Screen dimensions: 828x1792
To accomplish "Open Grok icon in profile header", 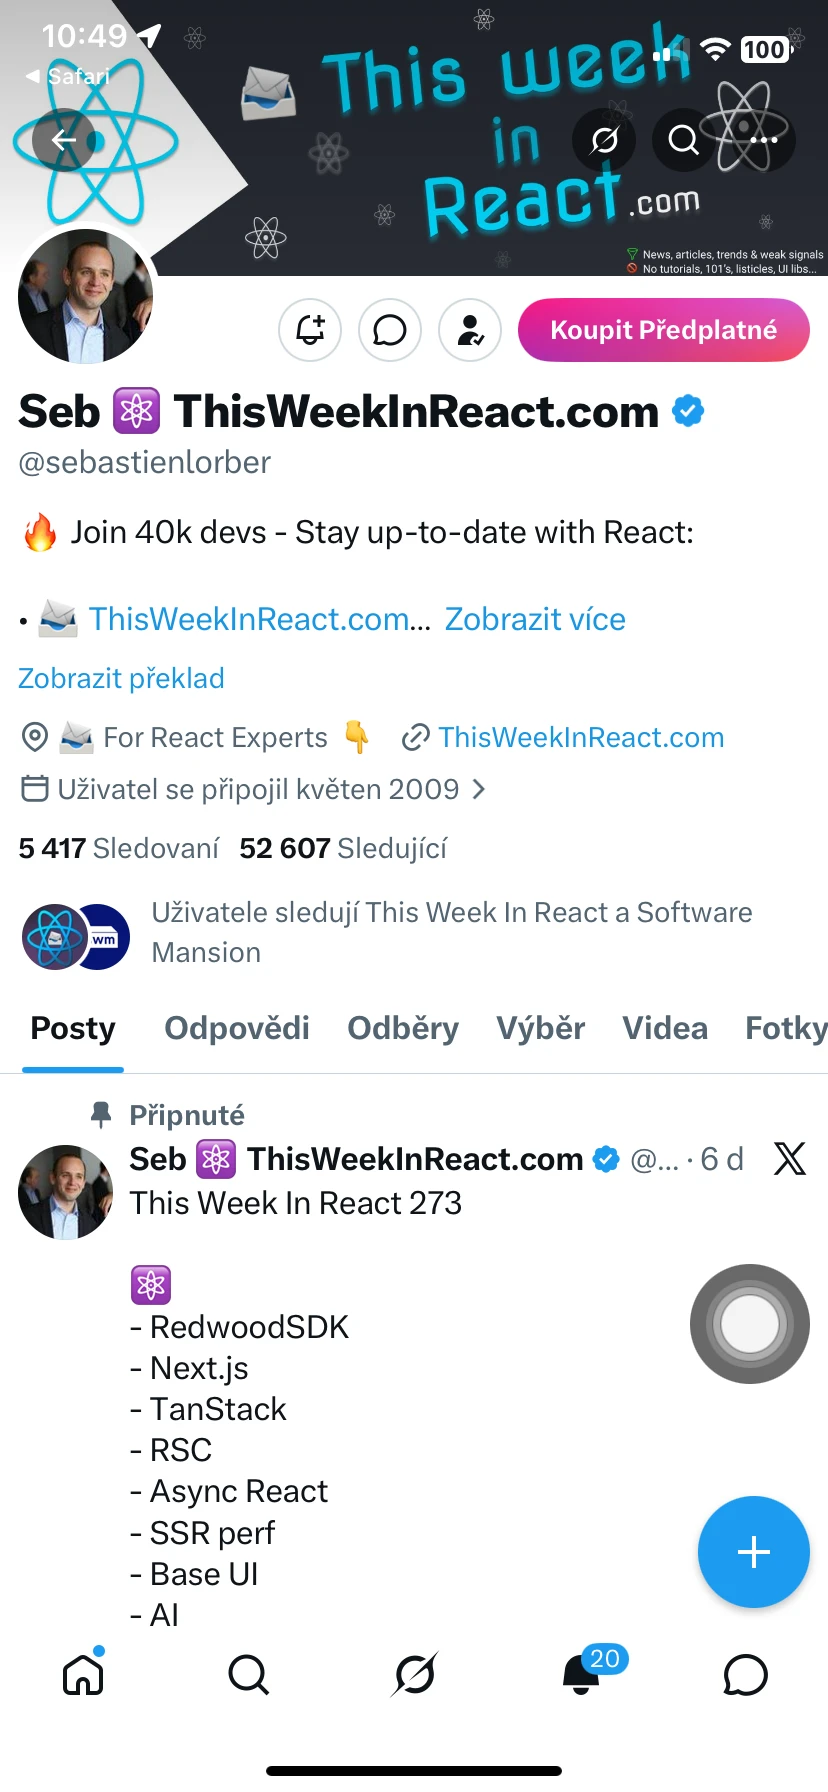I will (604, 140).
